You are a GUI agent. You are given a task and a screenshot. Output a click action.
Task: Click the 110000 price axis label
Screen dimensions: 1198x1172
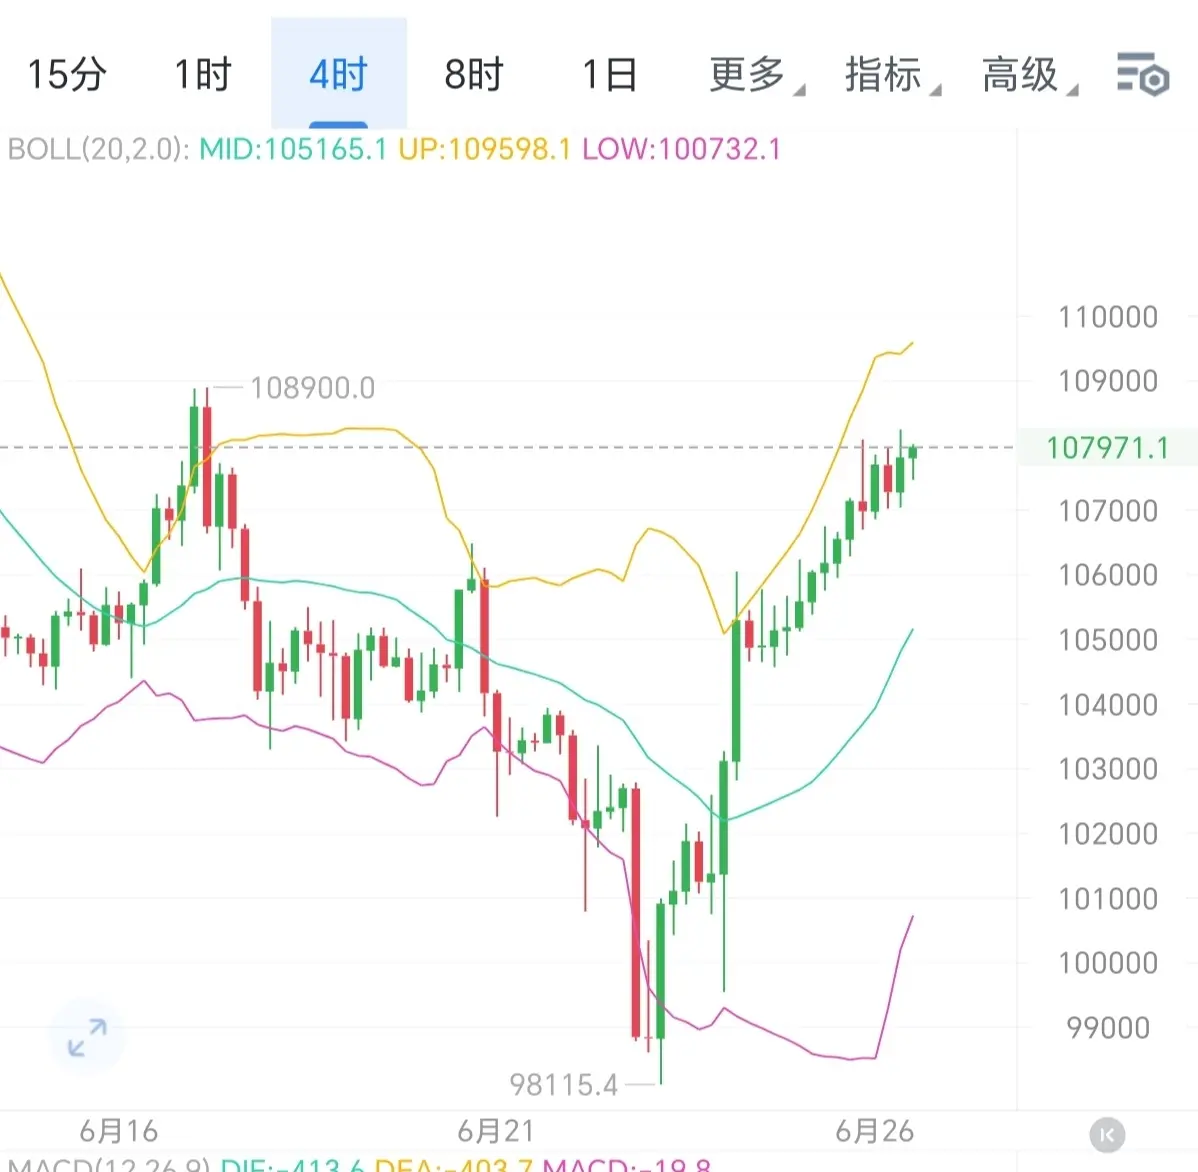click(x=1108, y=317)
